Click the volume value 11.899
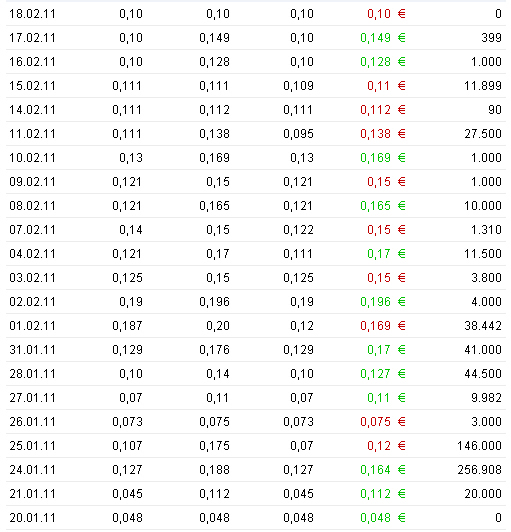 point(483,86)
